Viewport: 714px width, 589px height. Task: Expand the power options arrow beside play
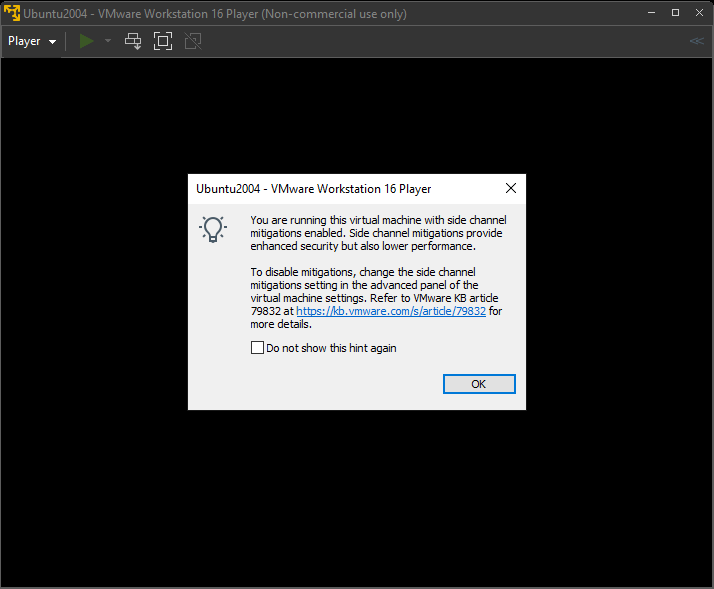[108, 41]
